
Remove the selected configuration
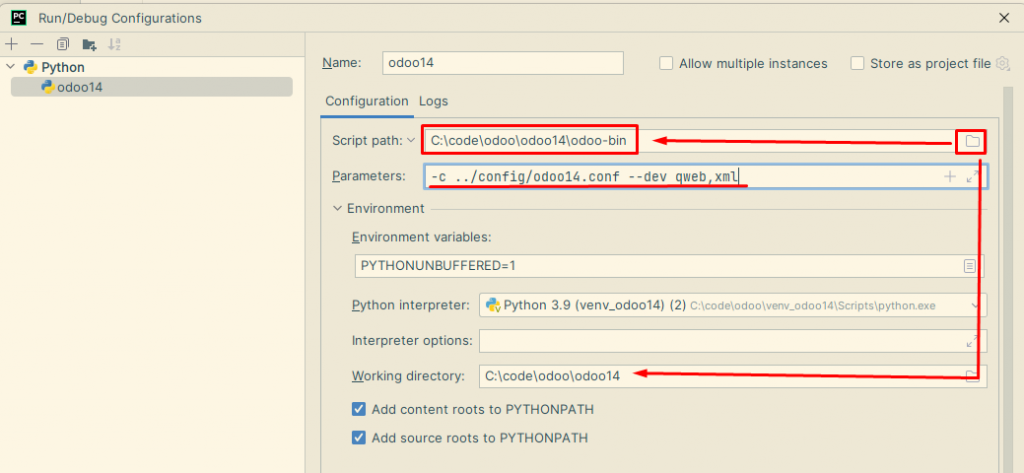[37, 44]
